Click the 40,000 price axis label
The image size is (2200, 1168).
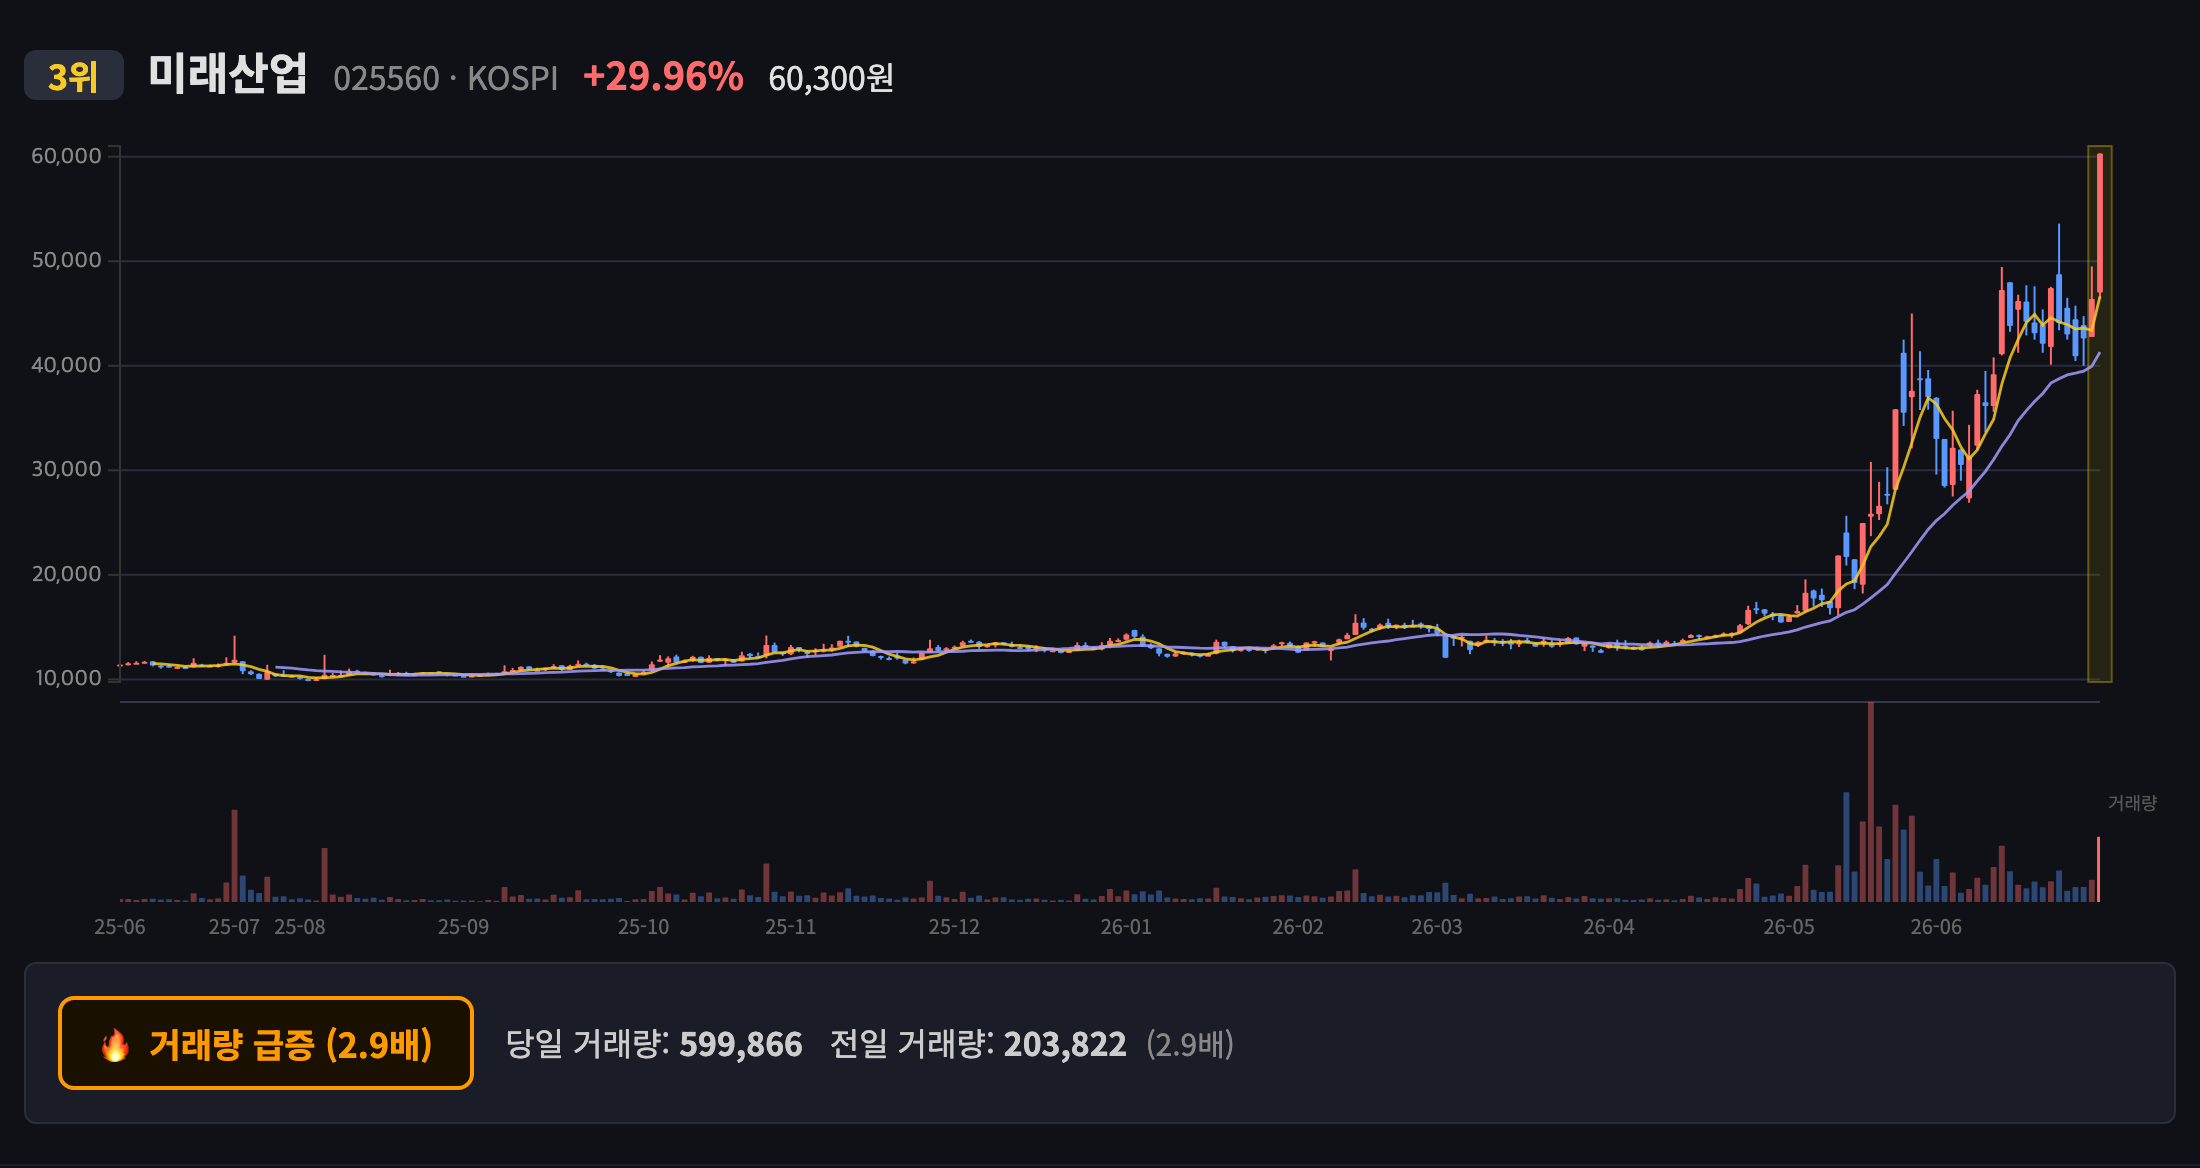tap(66, 365)
